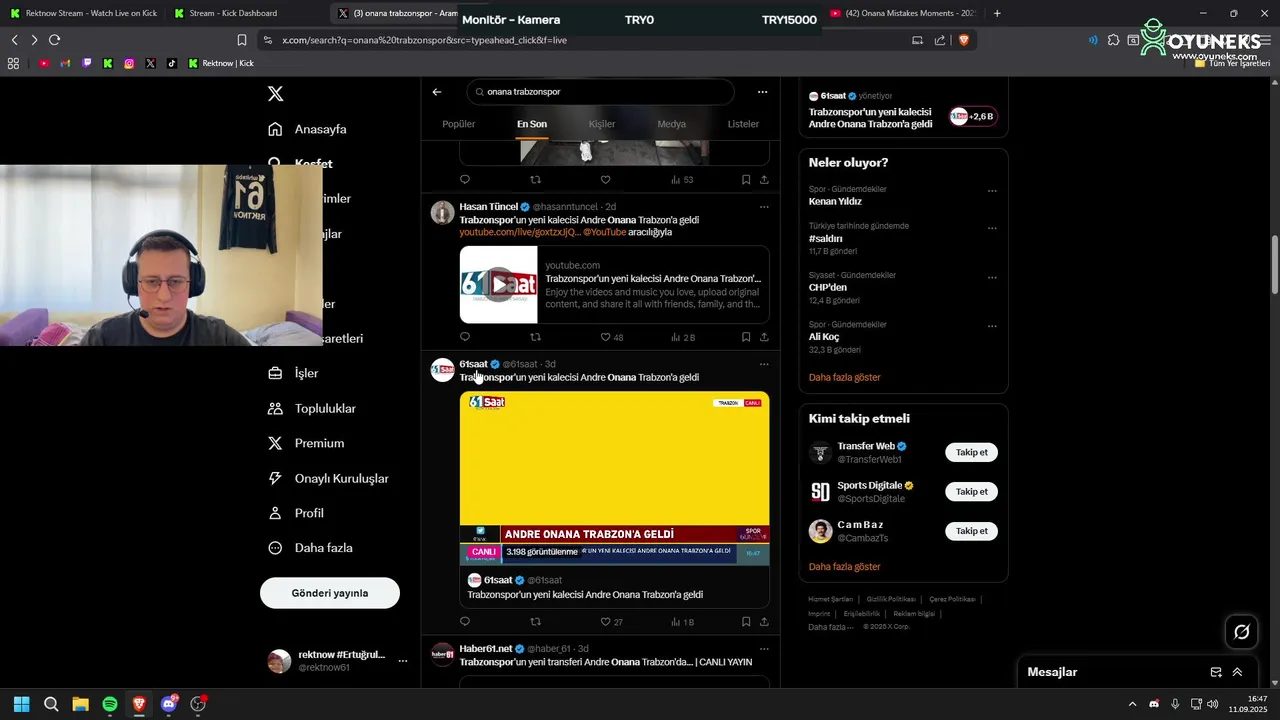Click the Brave Shields lion icon

[x=964, y=40]
